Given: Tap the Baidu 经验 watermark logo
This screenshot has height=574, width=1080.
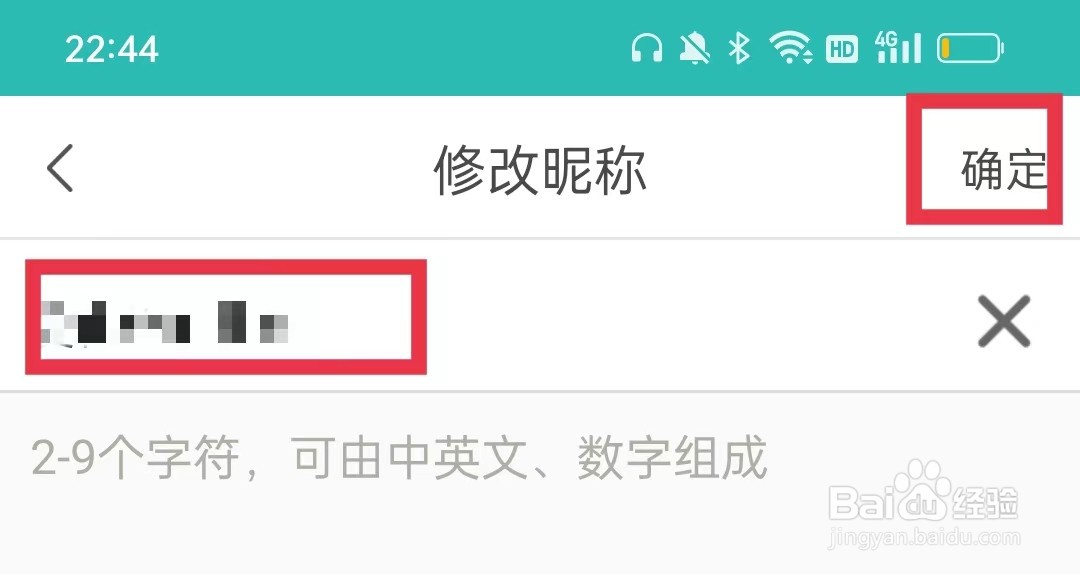Looking at the screenshot, I should tap(923, 502).
